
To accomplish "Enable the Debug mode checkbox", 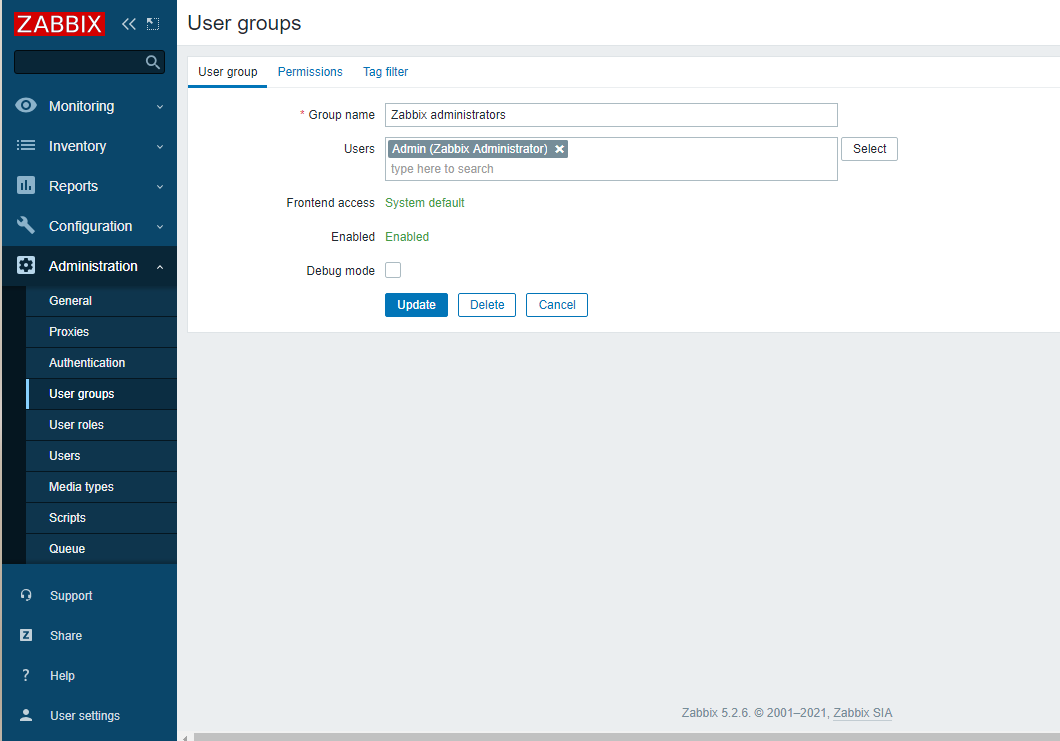I will point(393,270).
